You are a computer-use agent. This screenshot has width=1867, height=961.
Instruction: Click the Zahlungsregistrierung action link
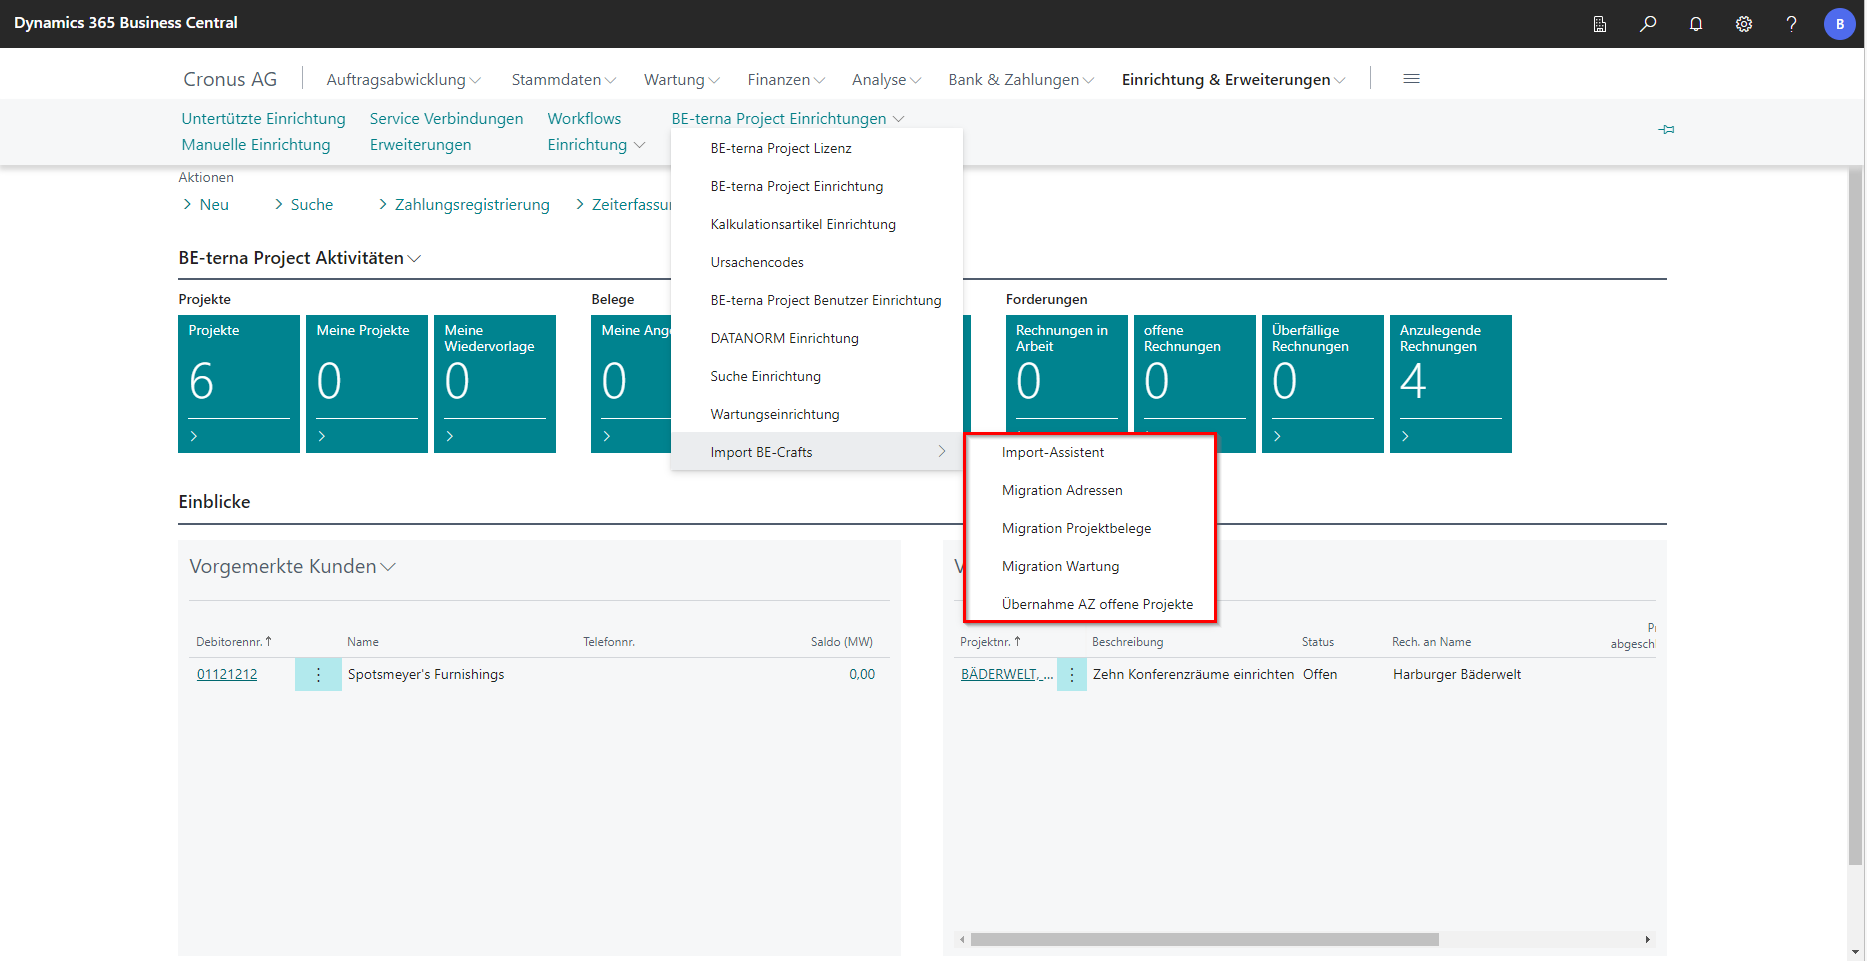coord(471,205)
